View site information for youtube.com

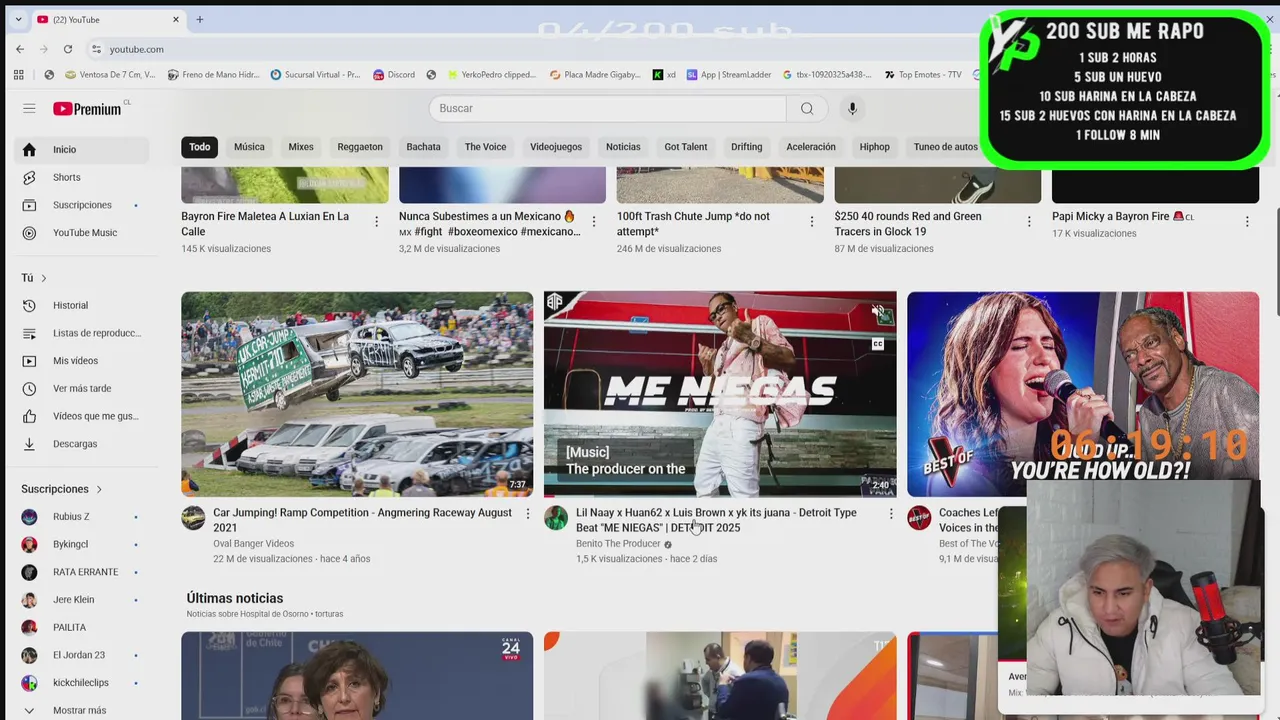coord(96,49)
